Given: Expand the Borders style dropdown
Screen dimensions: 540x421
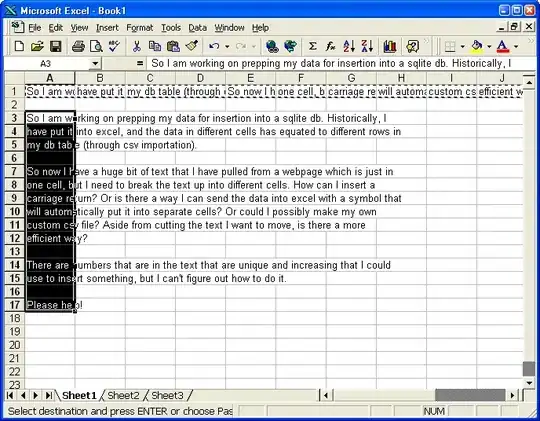Looking at the screenshot, I should [x=462, y=46].
